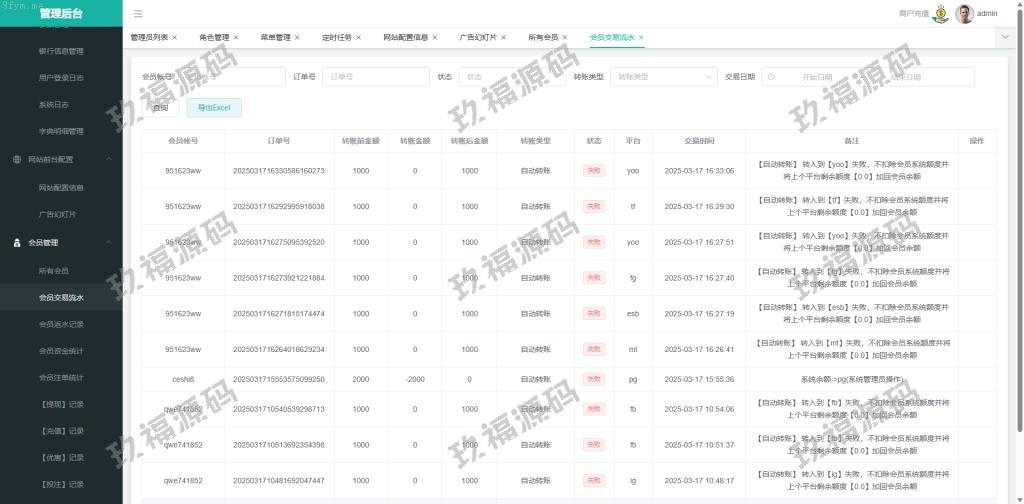Click the 商户充值 coin icon
Viewport: 1024px width, 504px height.
pos(940,14)
